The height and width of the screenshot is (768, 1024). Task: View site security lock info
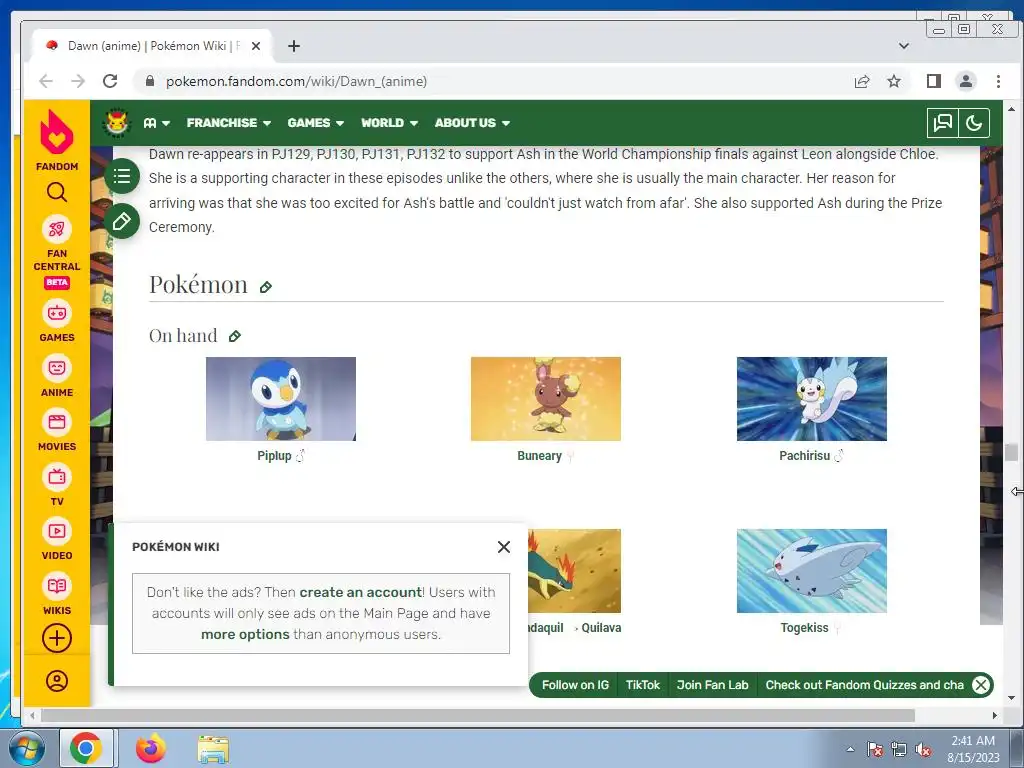point(150,81)
